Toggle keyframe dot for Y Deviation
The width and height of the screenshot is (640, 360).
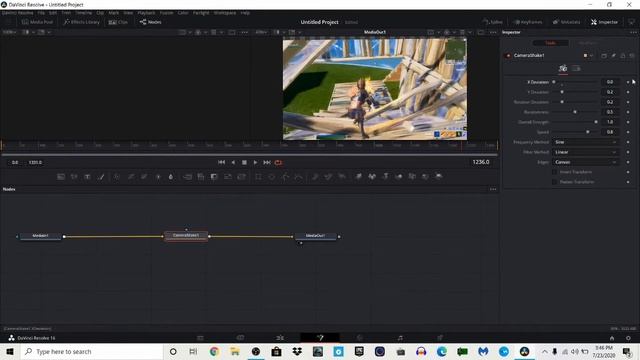pyautogui.click(x=628, y=92)
